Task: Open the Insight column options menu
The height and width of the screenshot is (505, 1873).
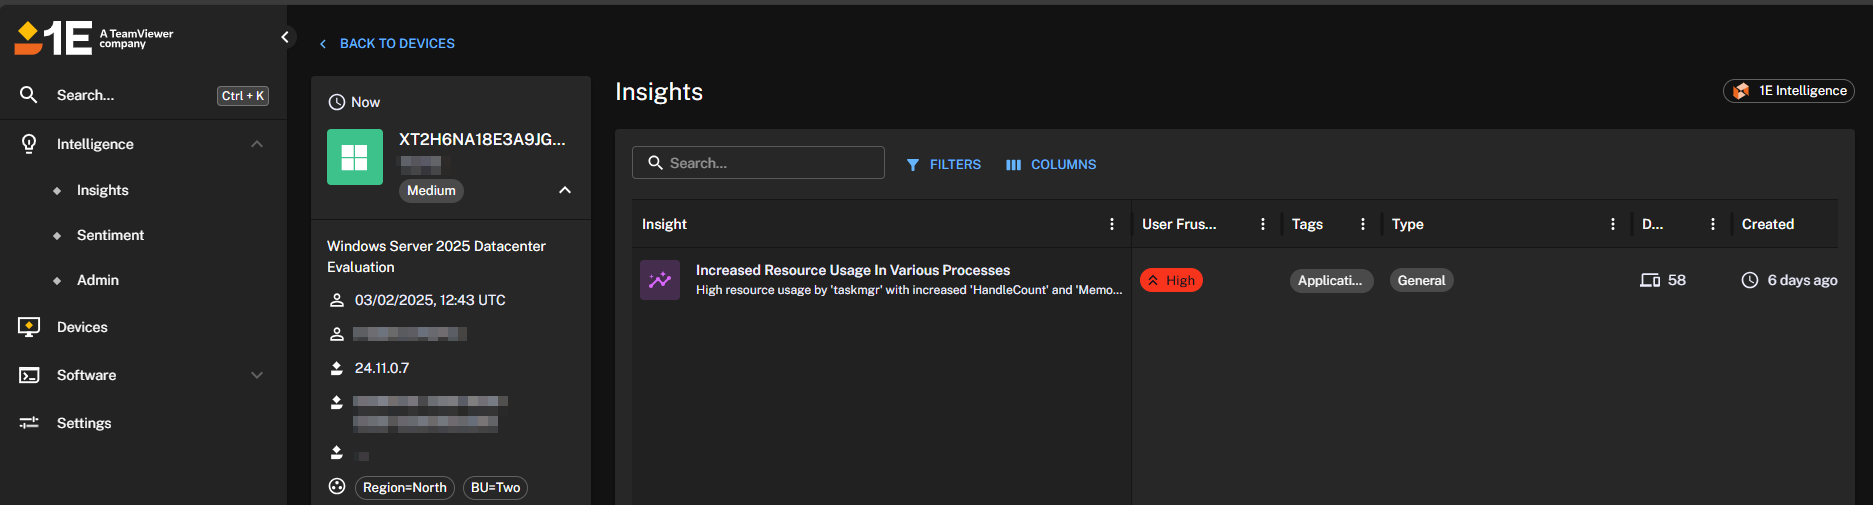Action: 1112,224
